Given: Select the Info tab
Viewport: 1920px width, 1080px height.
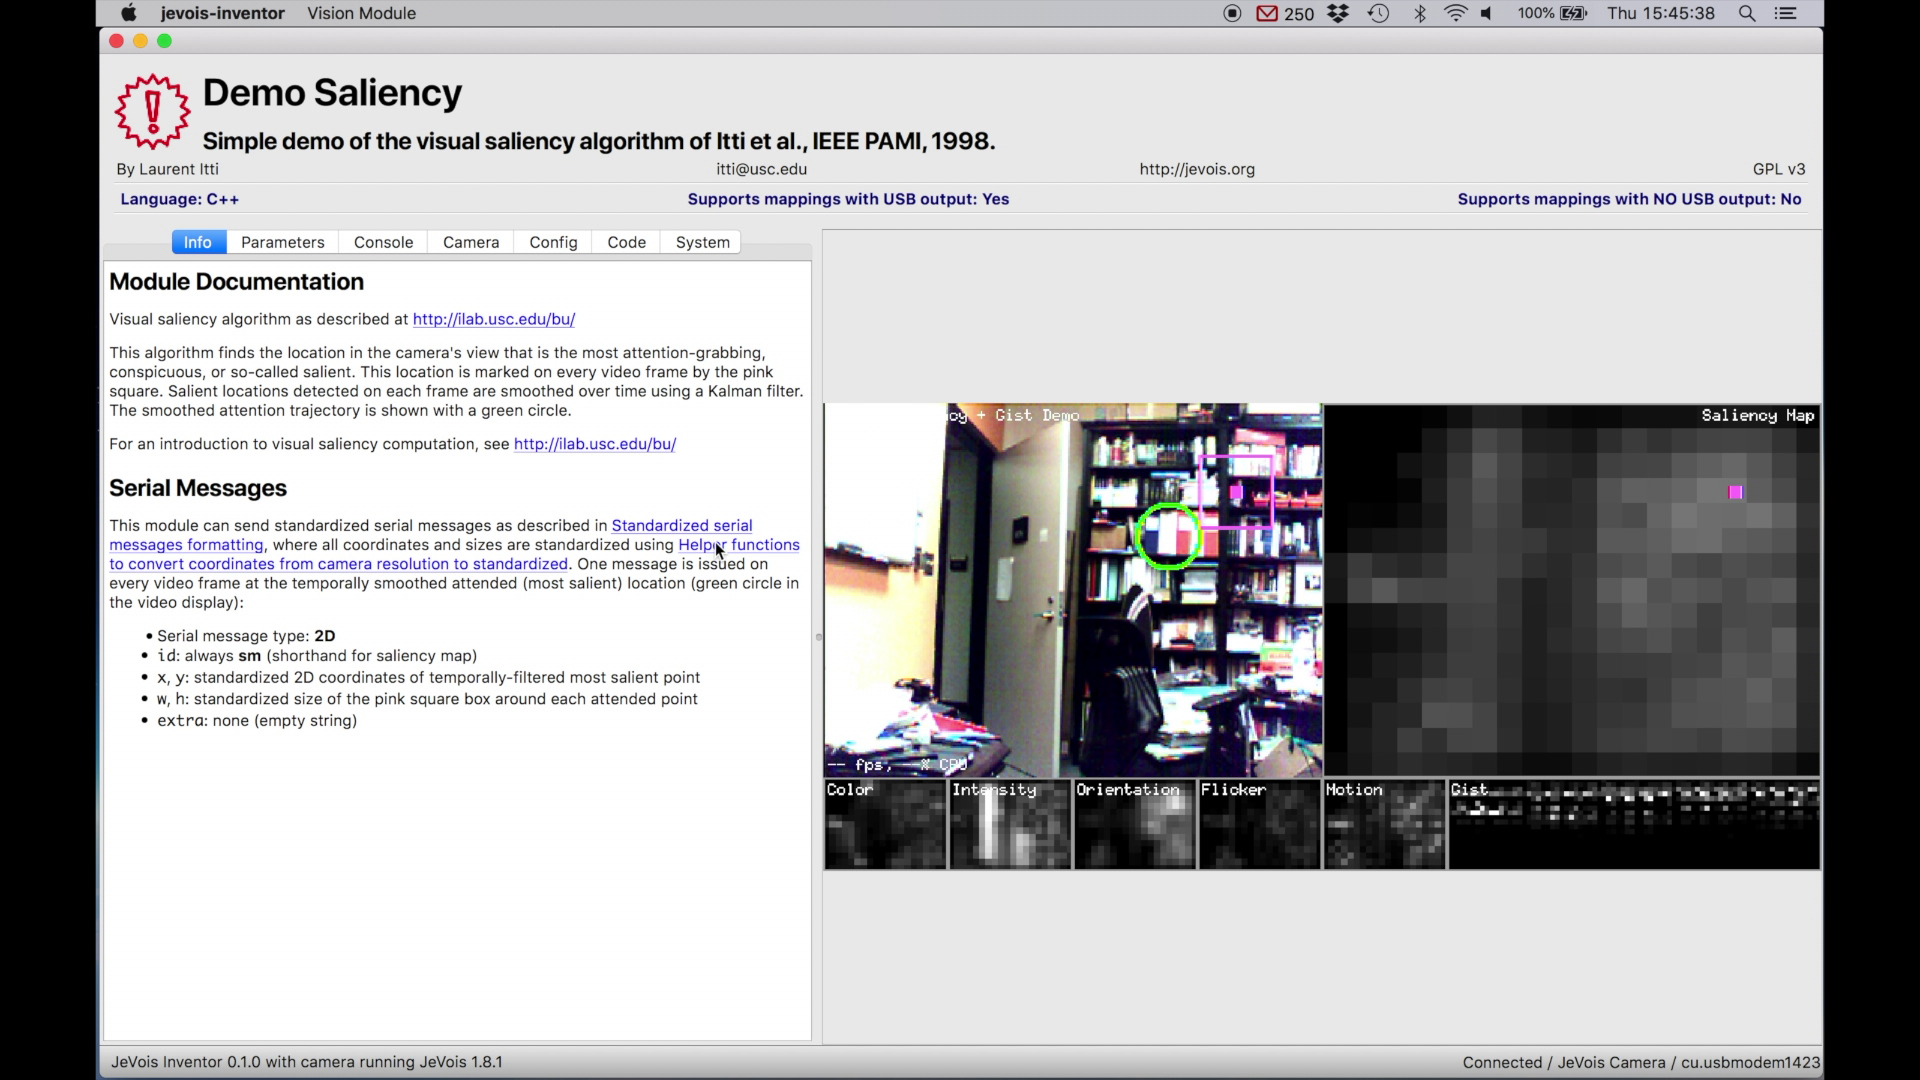Looking at the screenshot, I should point(198,242).
